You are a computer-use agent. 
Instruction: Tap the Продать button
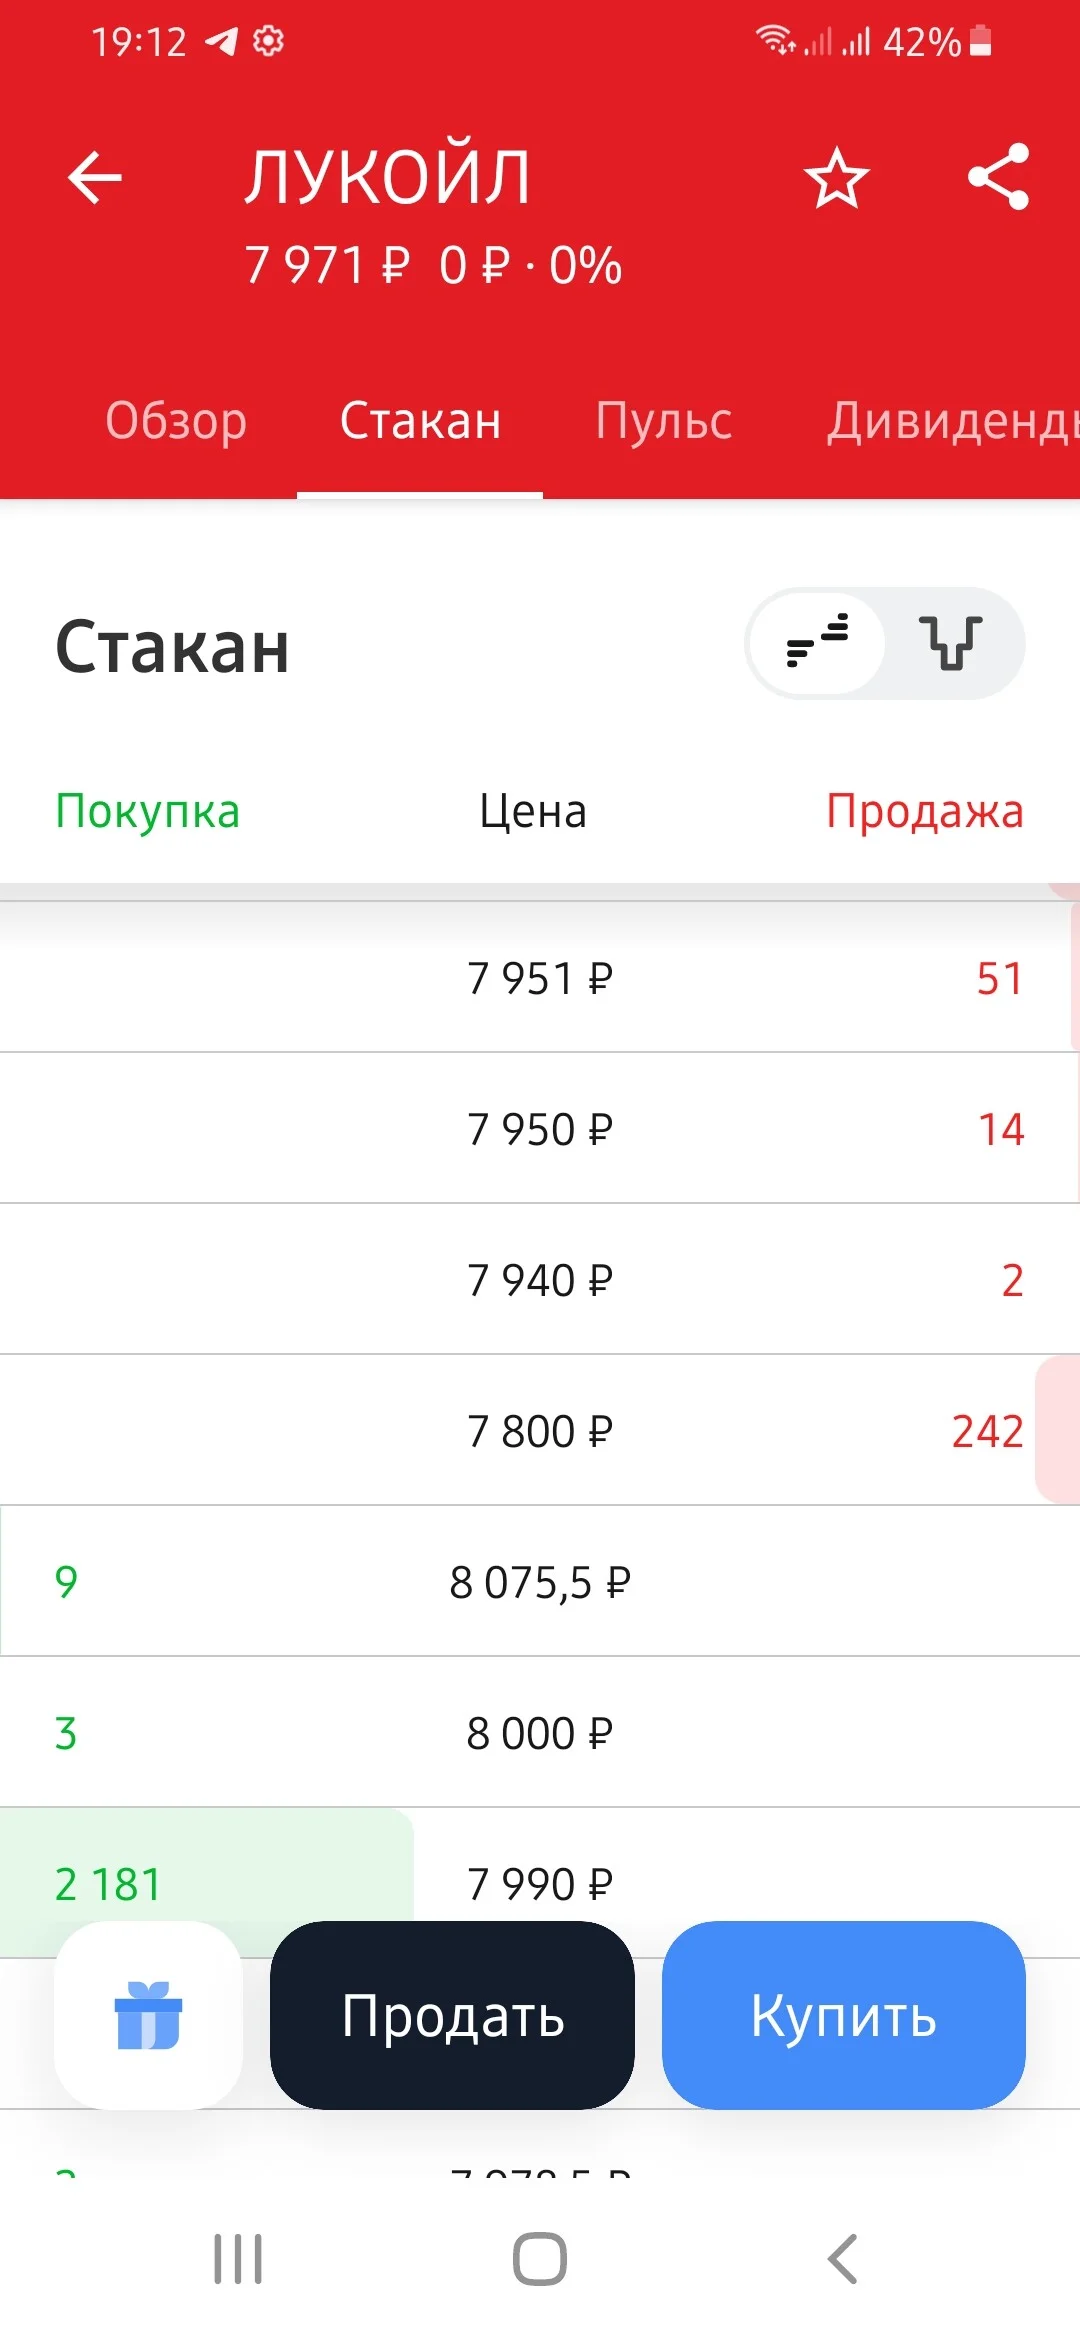click(x=452, y=2015)
